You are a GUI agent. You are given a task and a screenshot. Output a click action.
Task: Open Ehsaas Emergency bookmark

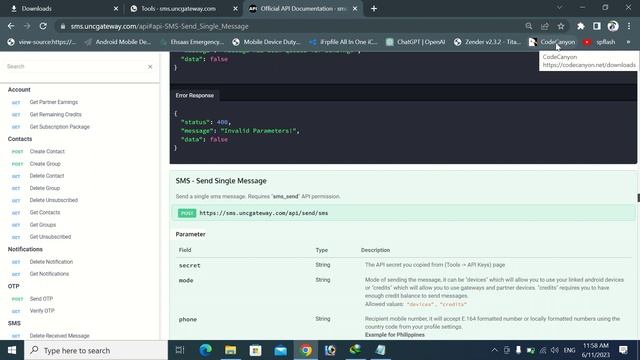192,42
